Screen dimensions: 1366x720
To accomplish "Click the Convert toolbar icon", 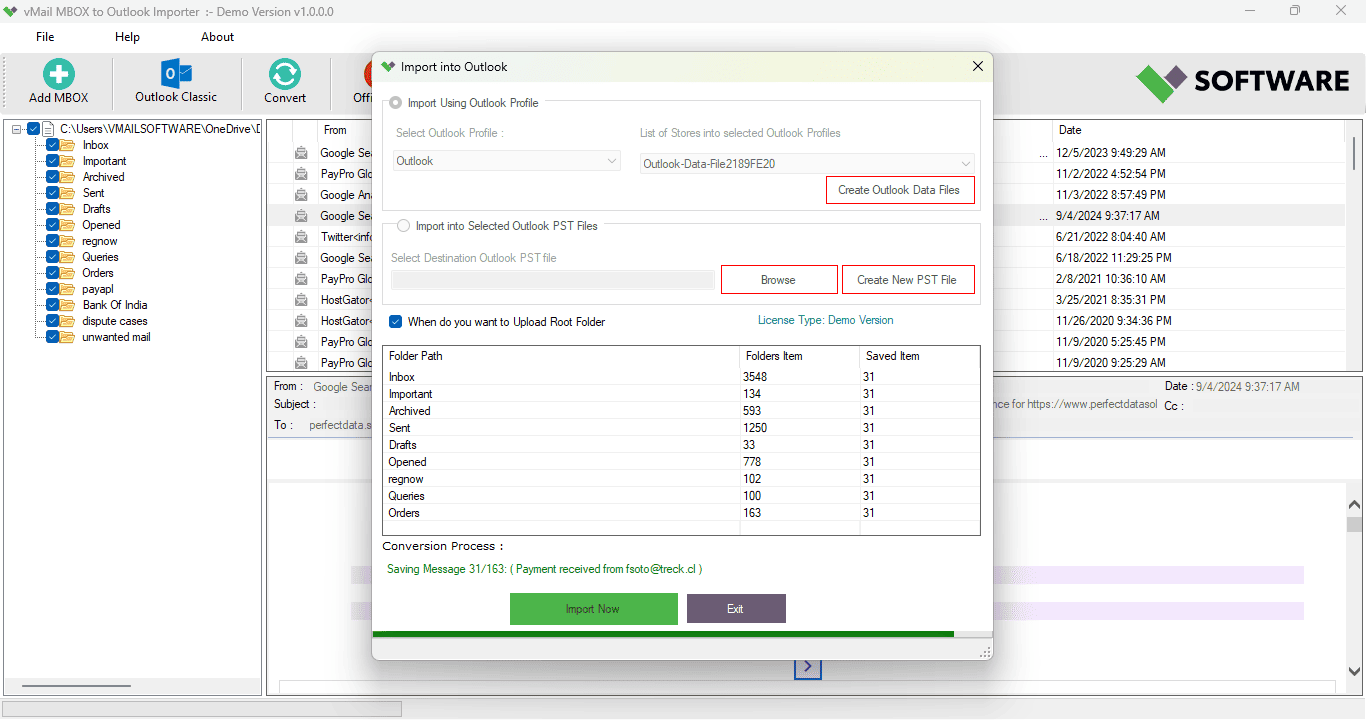I will tap(285, 76).
